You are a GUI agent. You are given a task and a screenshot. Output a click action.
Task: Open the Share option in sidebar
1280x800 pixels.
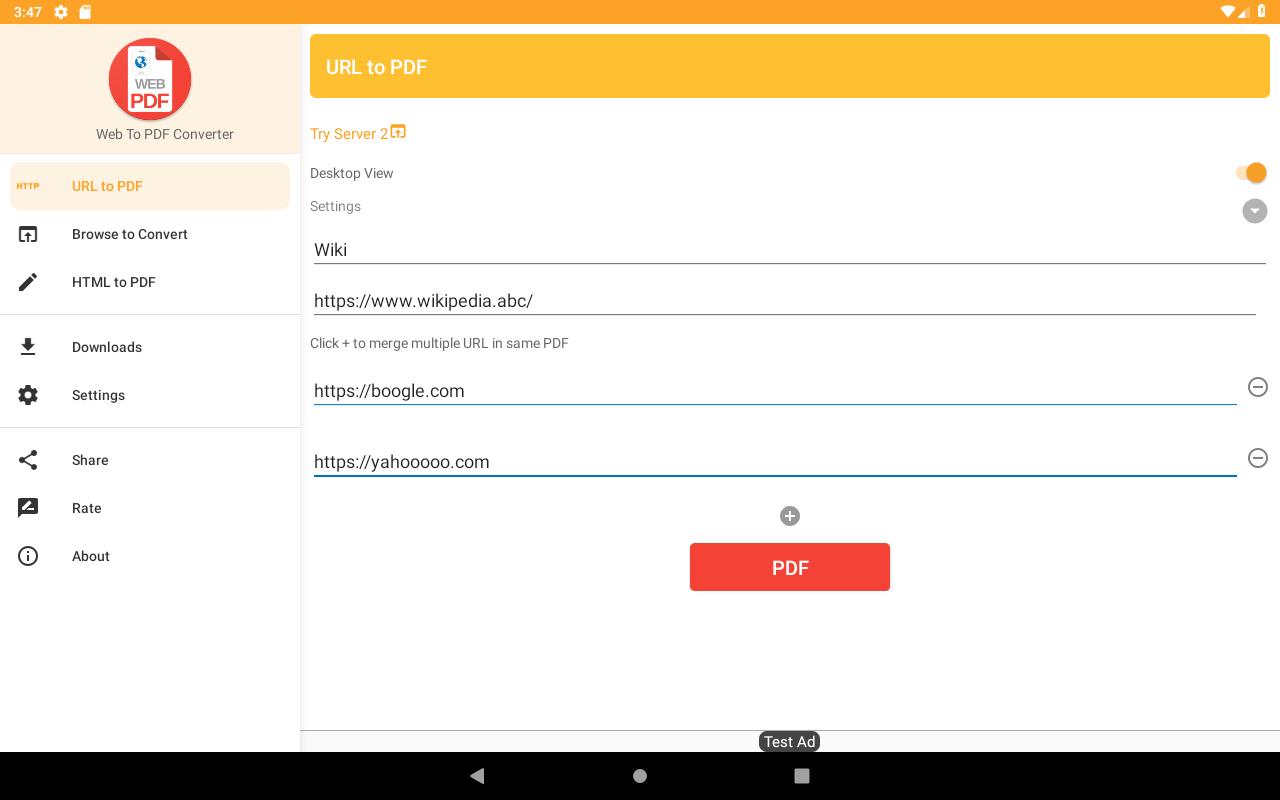click(90, 460)
